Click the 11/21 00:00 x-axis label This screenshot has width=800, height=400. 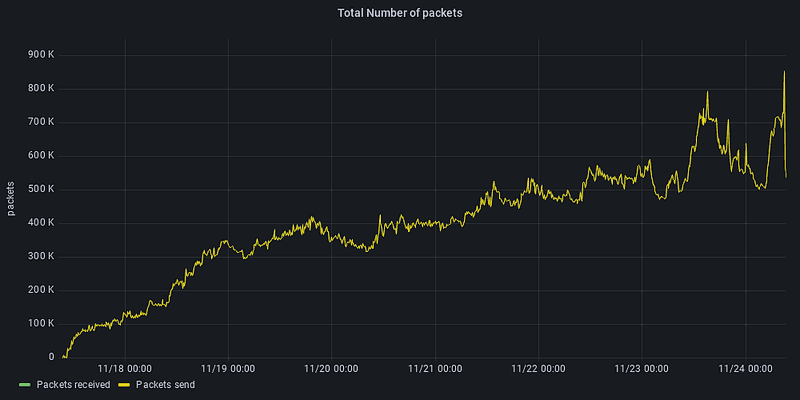pyautogui.click(x=434, y=369)
